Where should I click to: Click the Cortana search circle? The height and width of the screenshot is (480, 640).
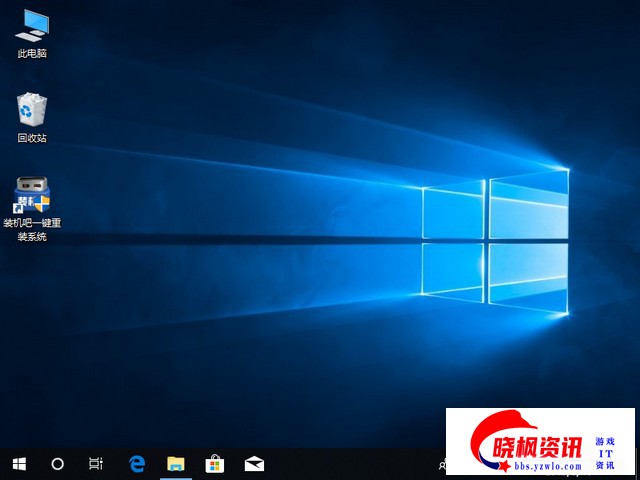pos(57,464)
